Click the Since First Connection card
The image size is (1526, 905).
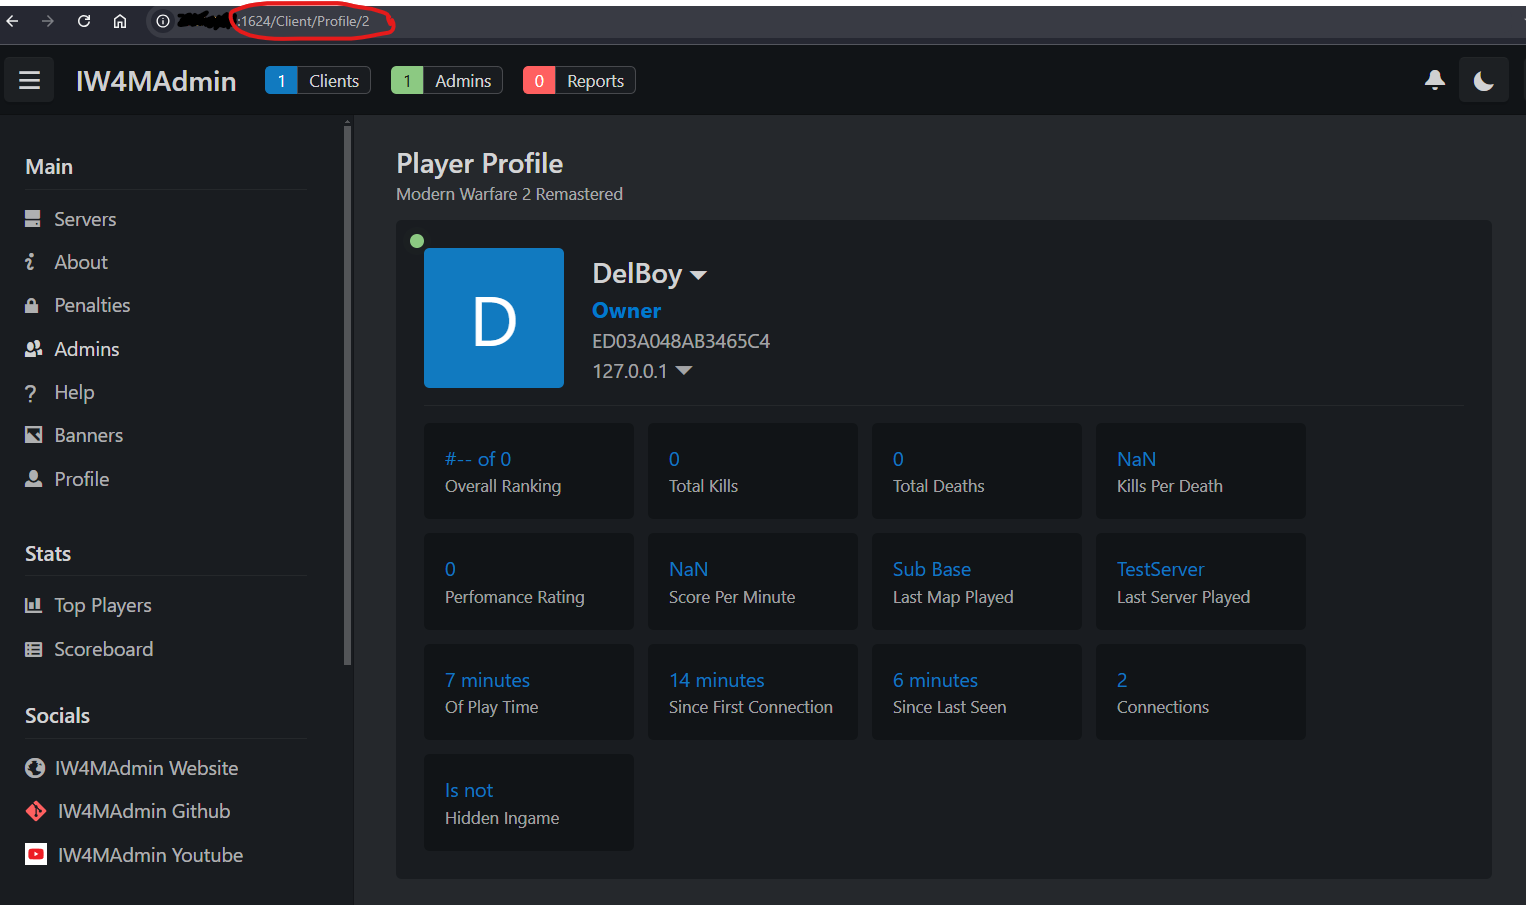pos(753,692)
